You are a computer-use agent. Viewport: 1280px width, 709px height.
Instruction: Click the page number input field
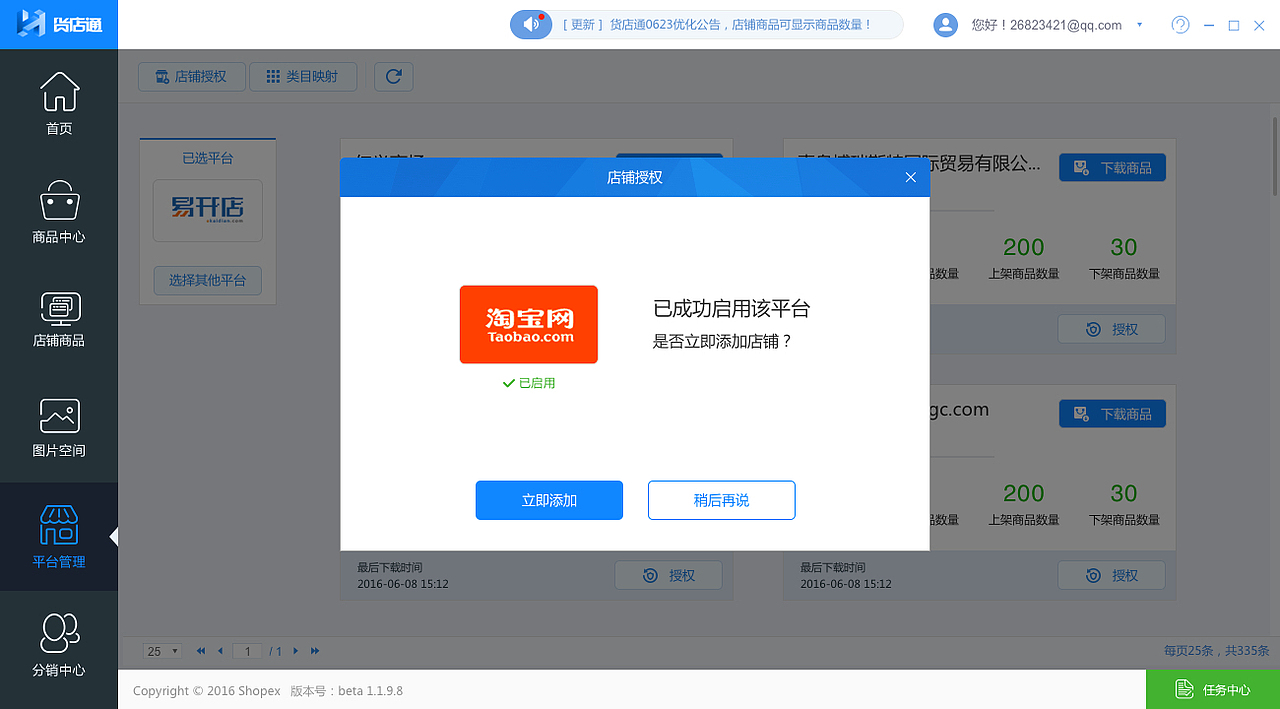(247, 651)
